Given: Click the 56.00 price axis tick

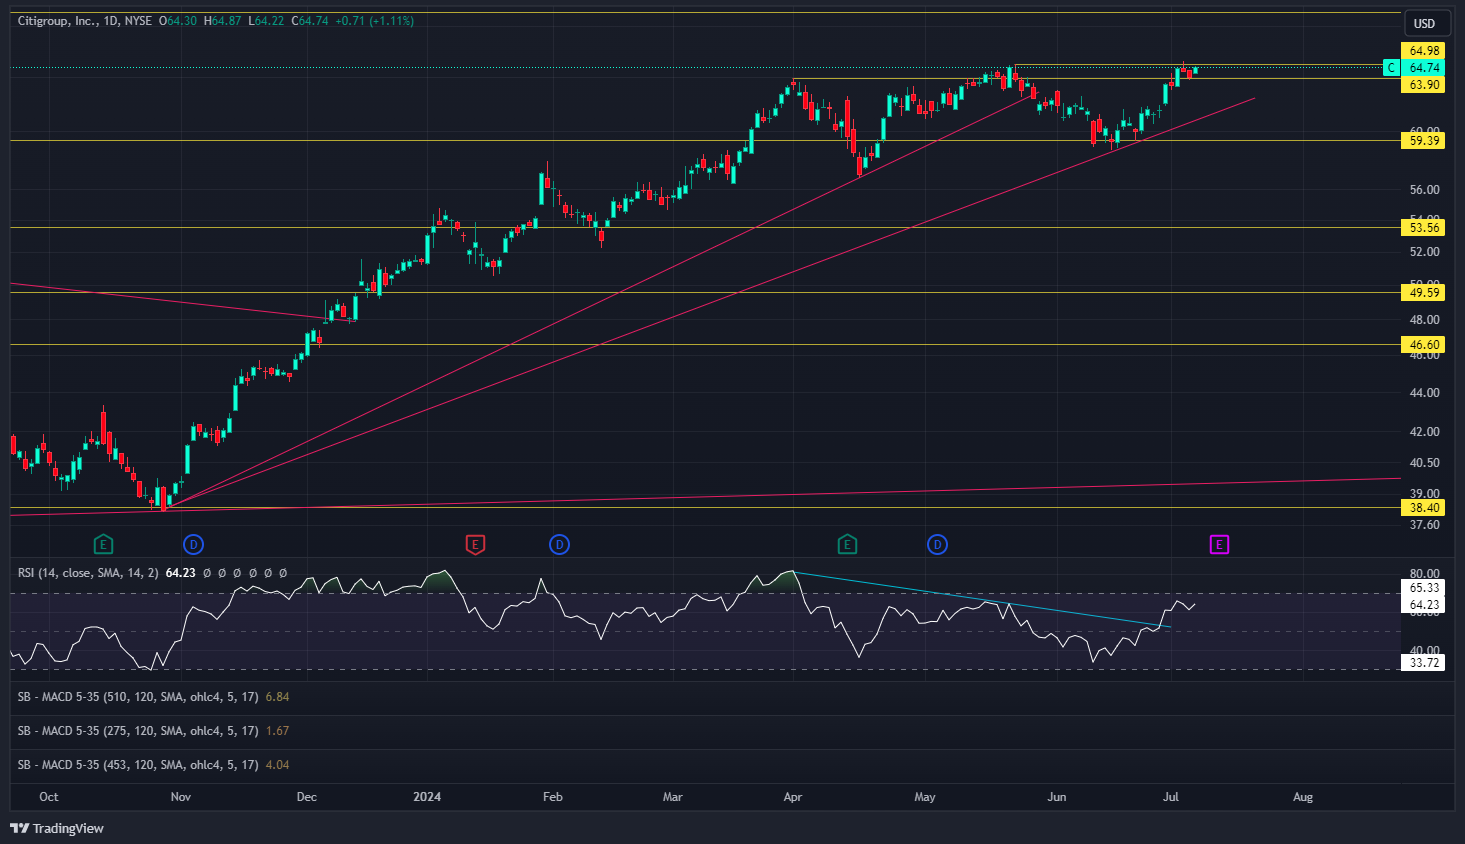Looking at the screenshot, I should coord(1424,190).
